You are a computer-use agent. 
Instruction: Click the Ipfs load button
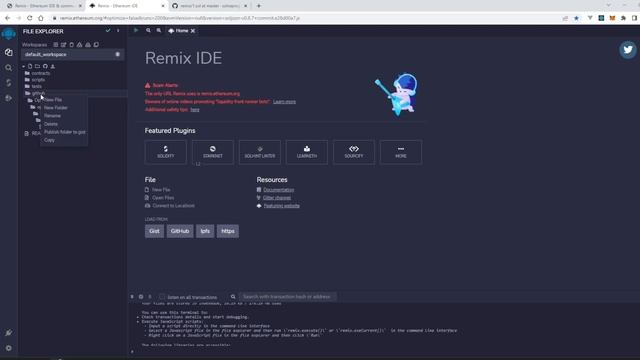[x=205, y=231]
